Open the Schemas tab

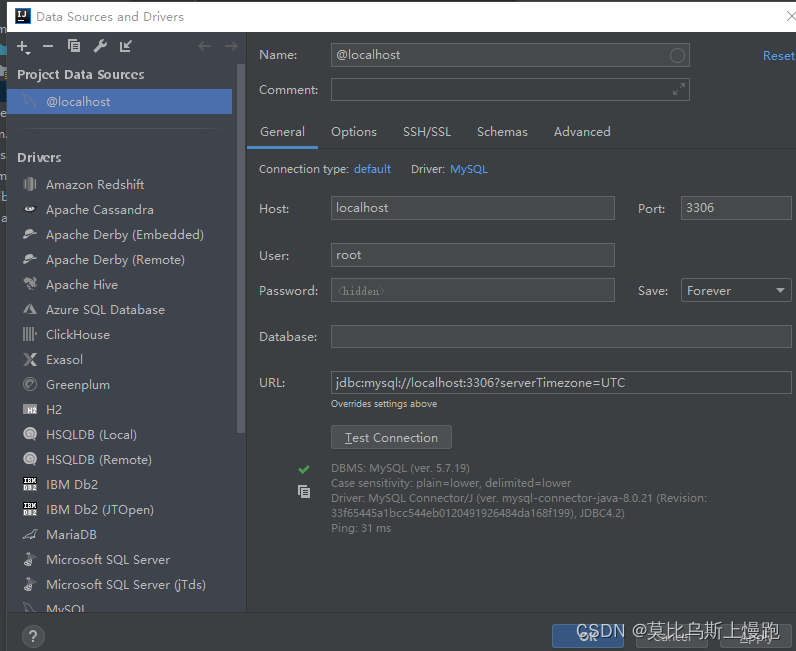pos(502,132)
